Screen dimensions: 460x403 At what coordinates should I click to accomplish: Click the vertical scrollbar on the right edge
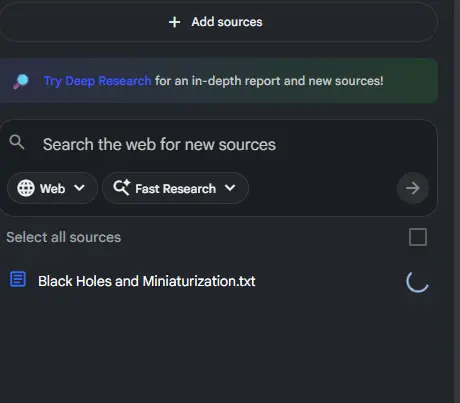(x=457, y=201)
